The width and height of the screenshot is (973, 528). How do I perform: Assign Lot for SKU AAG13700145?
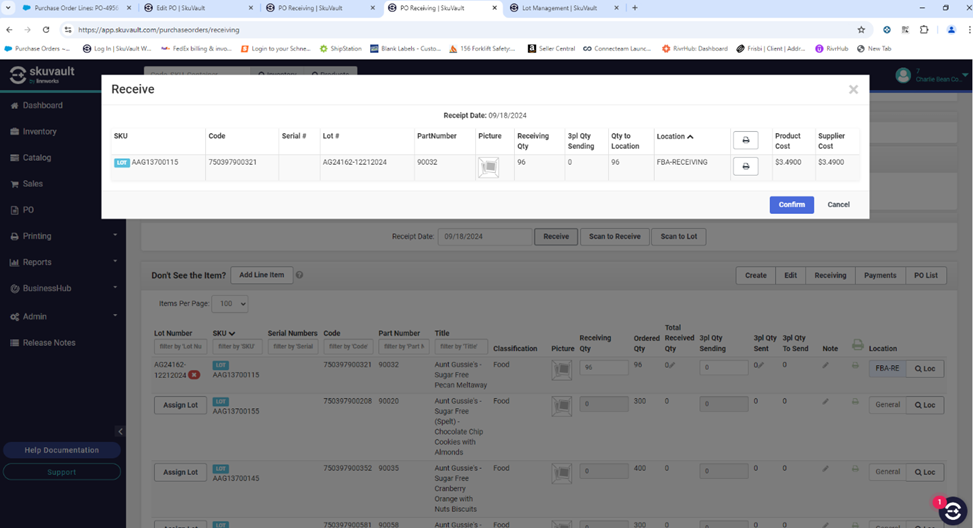coord(180,472)
